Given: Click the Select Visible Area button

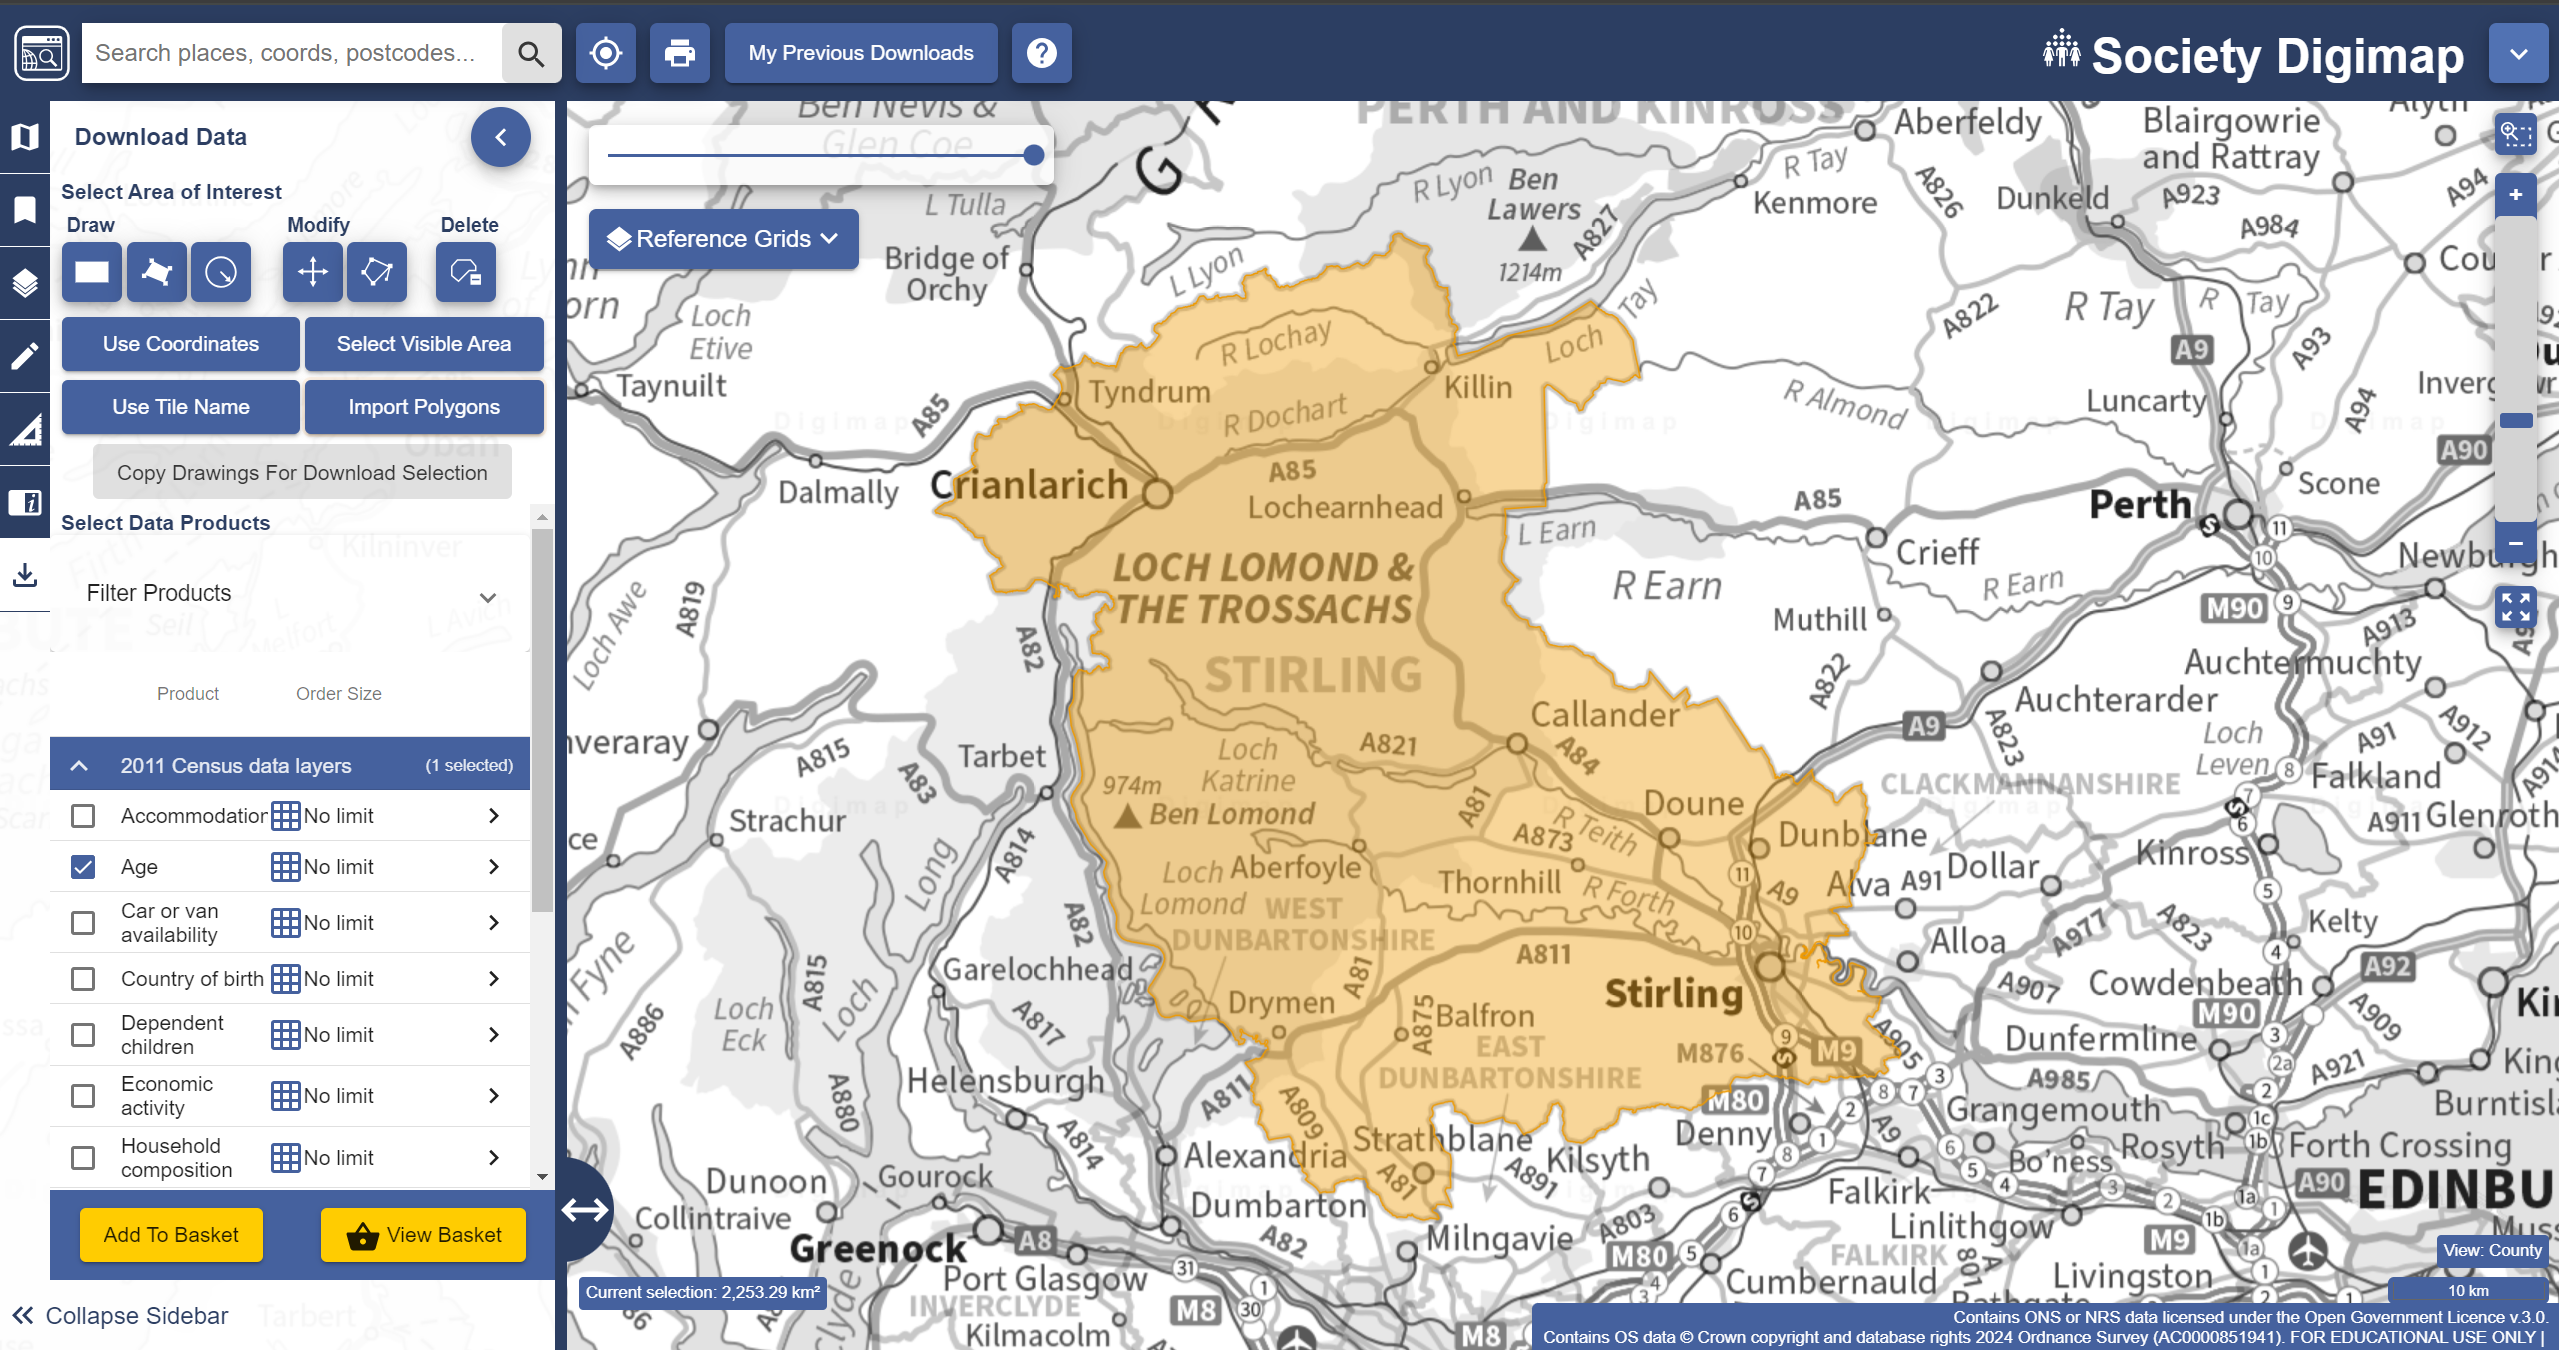Looking at the screenshot, I should 424,344.
